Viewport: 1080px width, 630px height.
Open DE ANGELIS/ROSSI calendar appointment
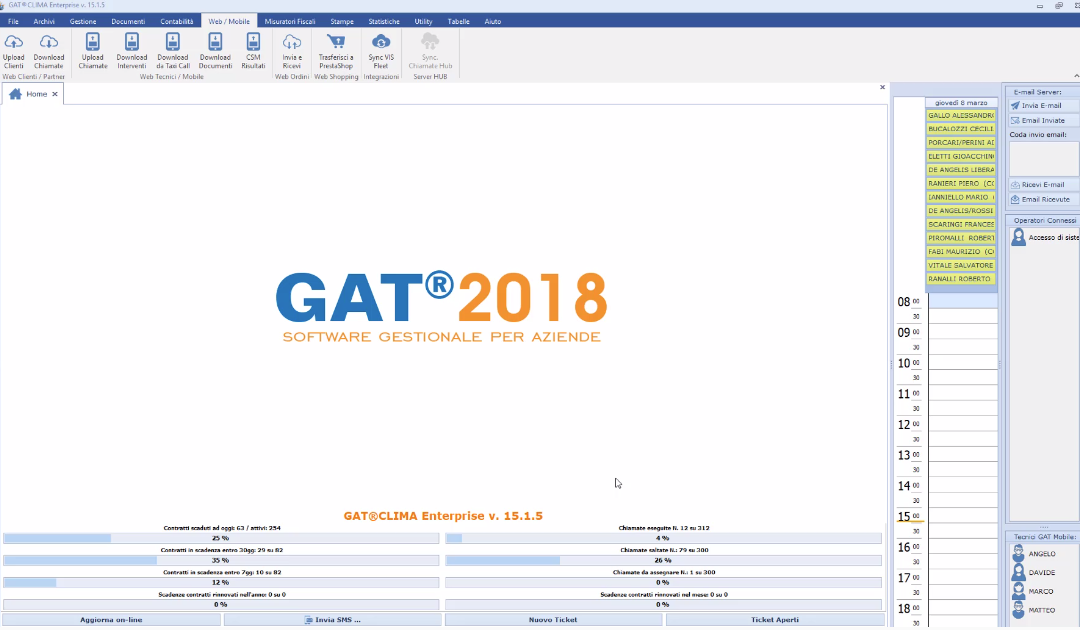pyautogui.click(x=961, y=211)
